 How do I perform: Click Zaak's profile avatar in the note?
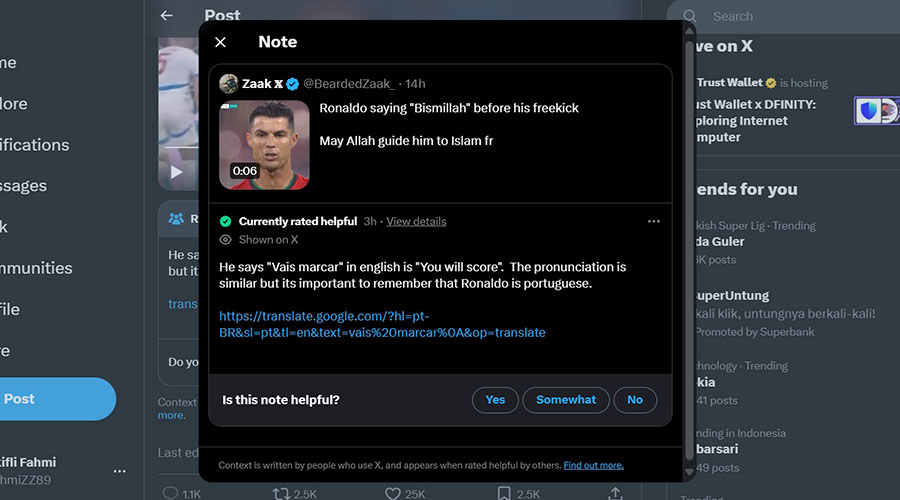[x=229, y=83]
